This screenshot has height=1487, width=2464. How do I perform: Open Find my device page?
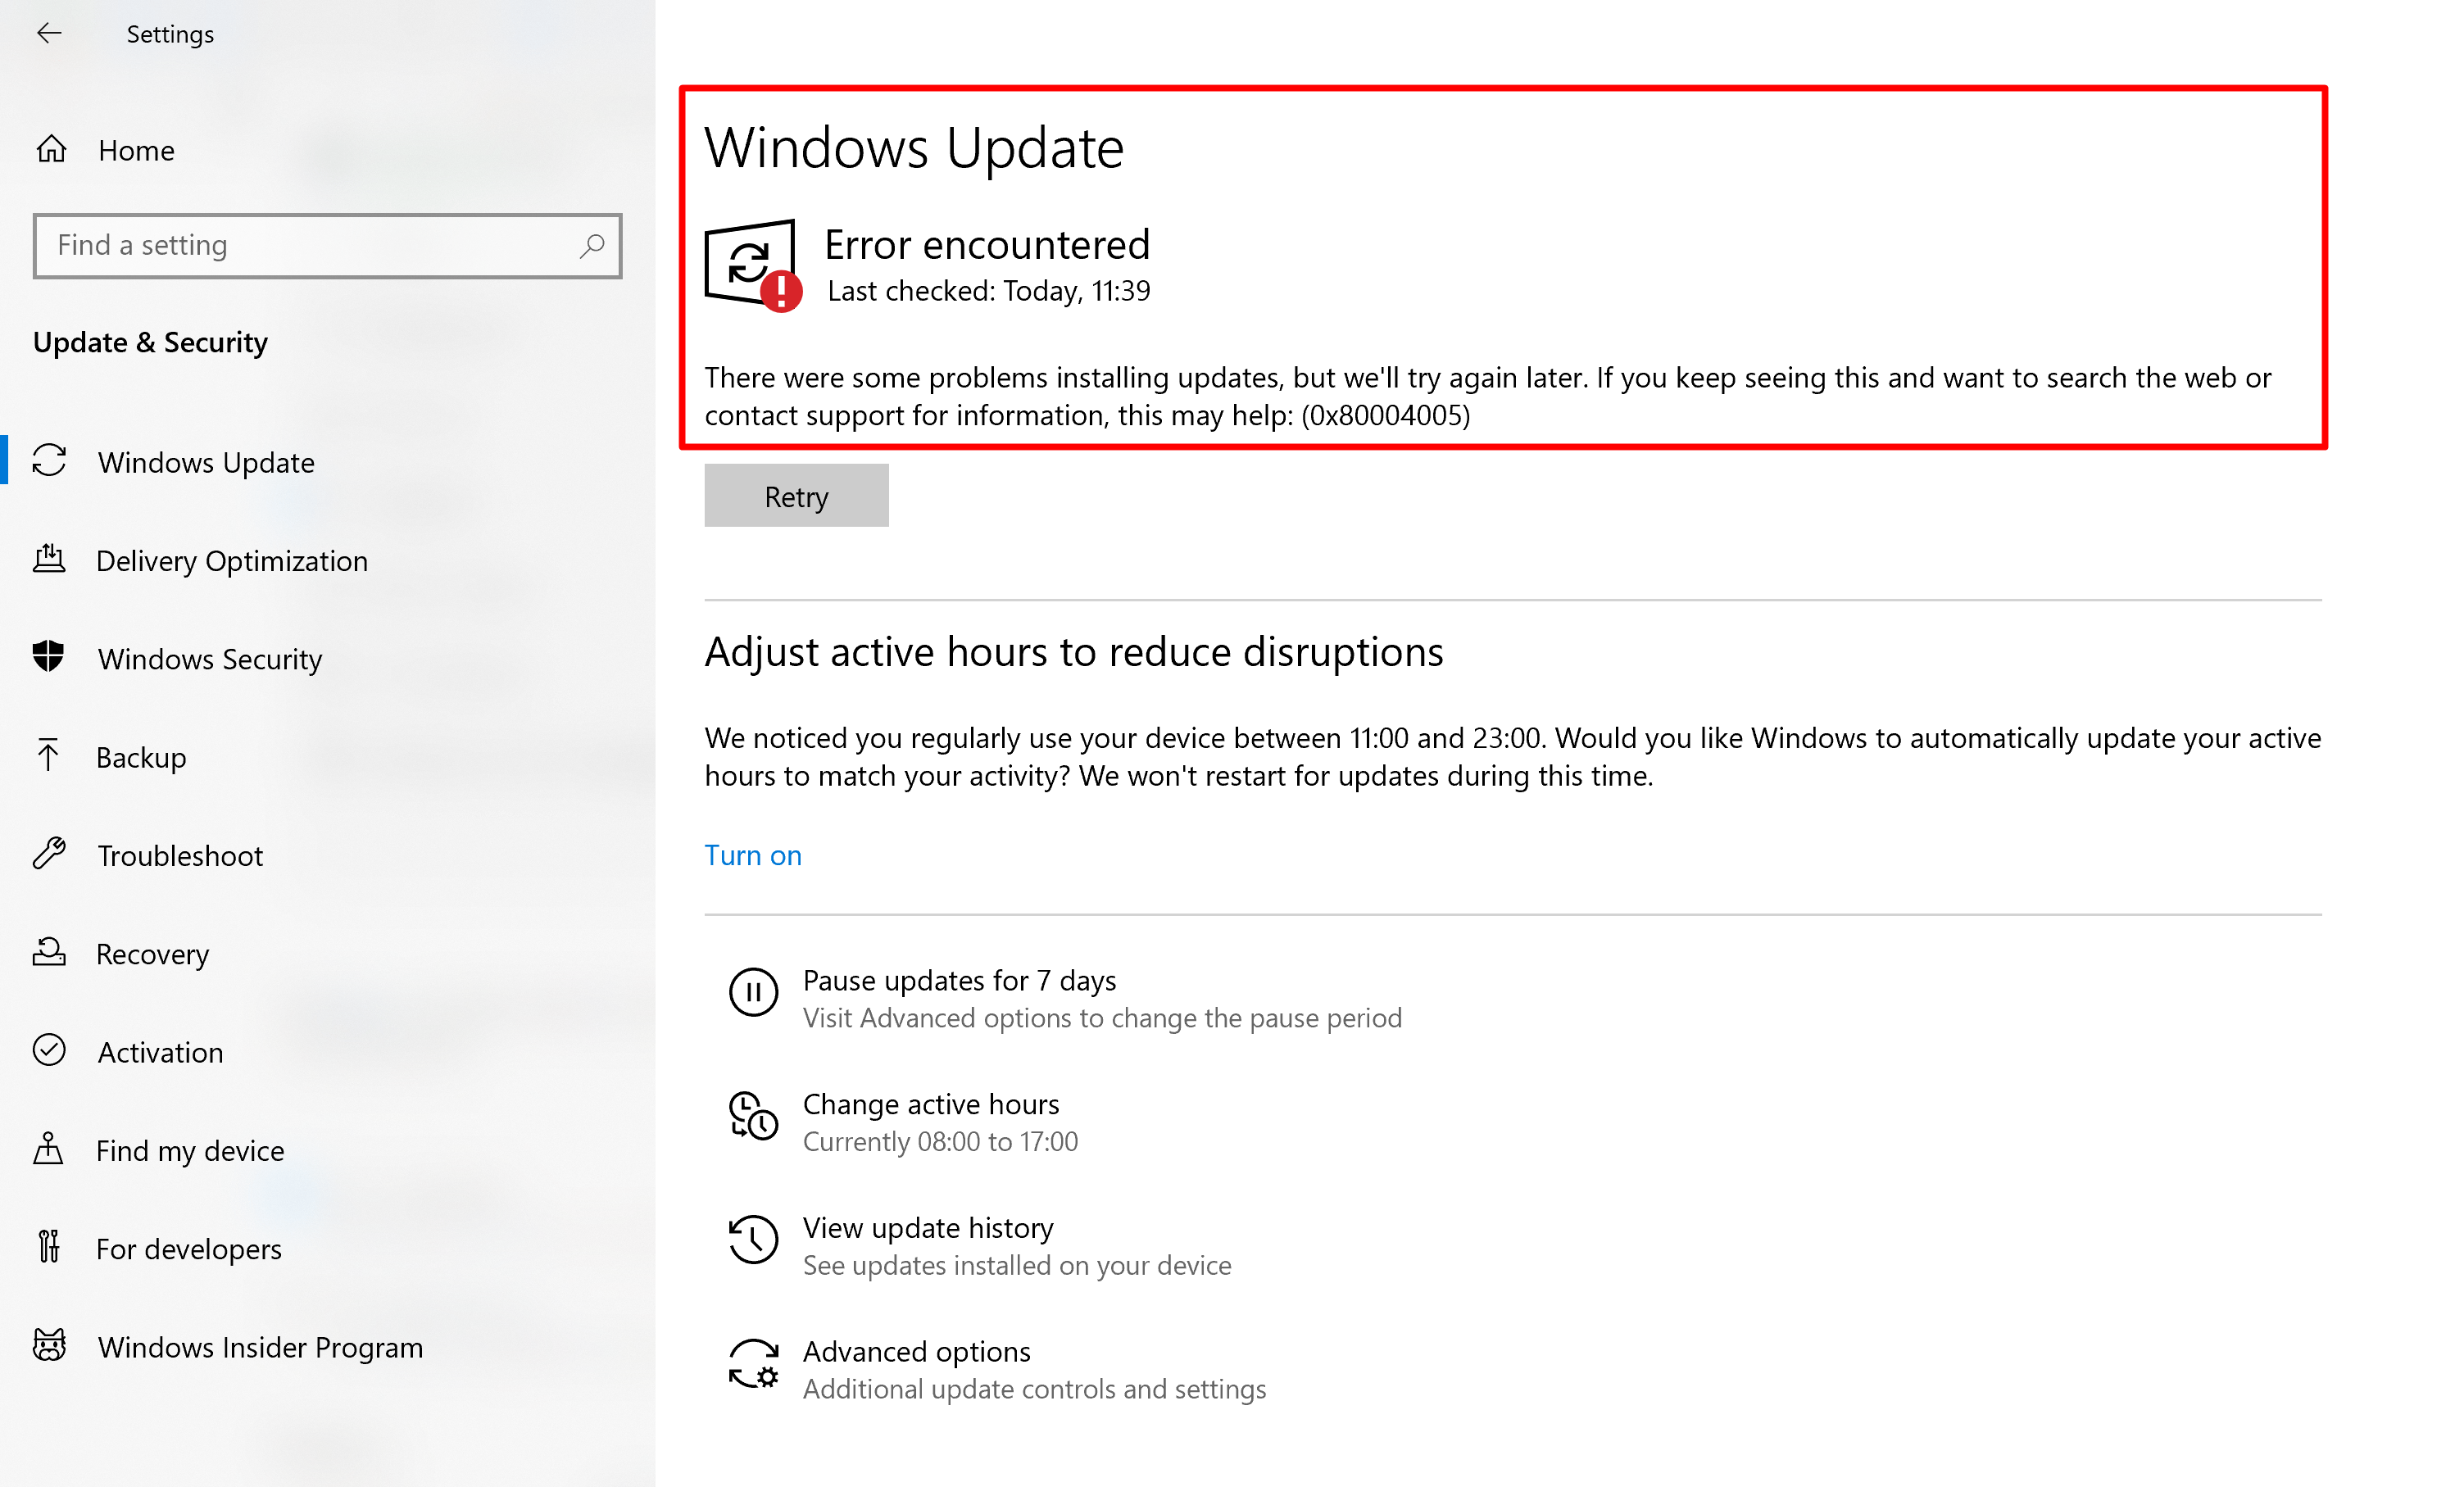coord(190,1150)
